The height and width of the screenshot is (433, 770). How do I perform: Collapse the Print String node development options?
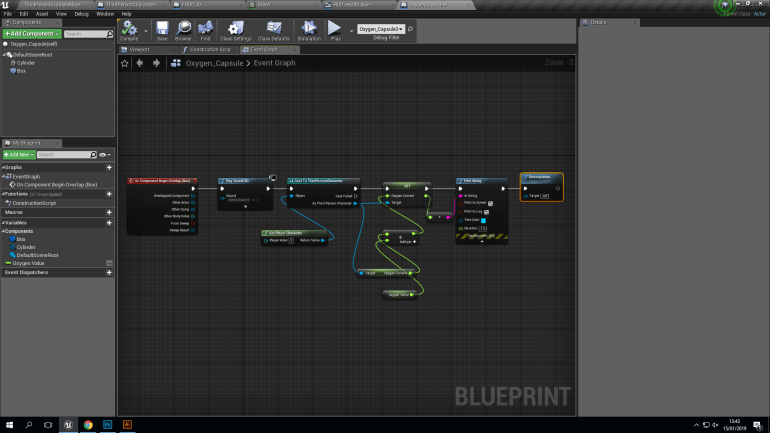click(482, 242)
